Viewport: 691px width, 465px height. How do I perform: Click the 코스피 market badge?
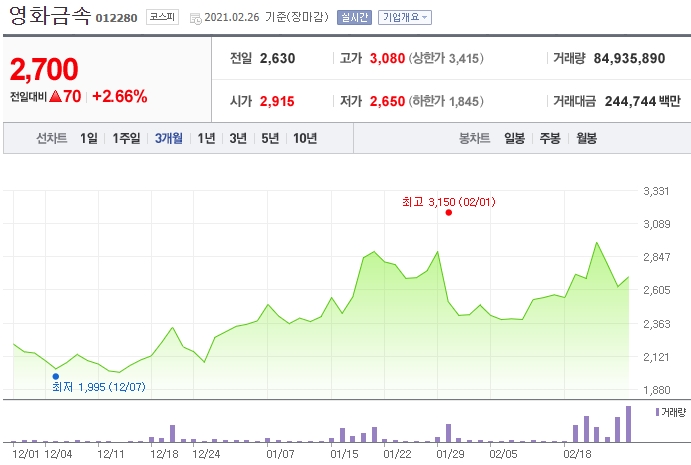162,17
